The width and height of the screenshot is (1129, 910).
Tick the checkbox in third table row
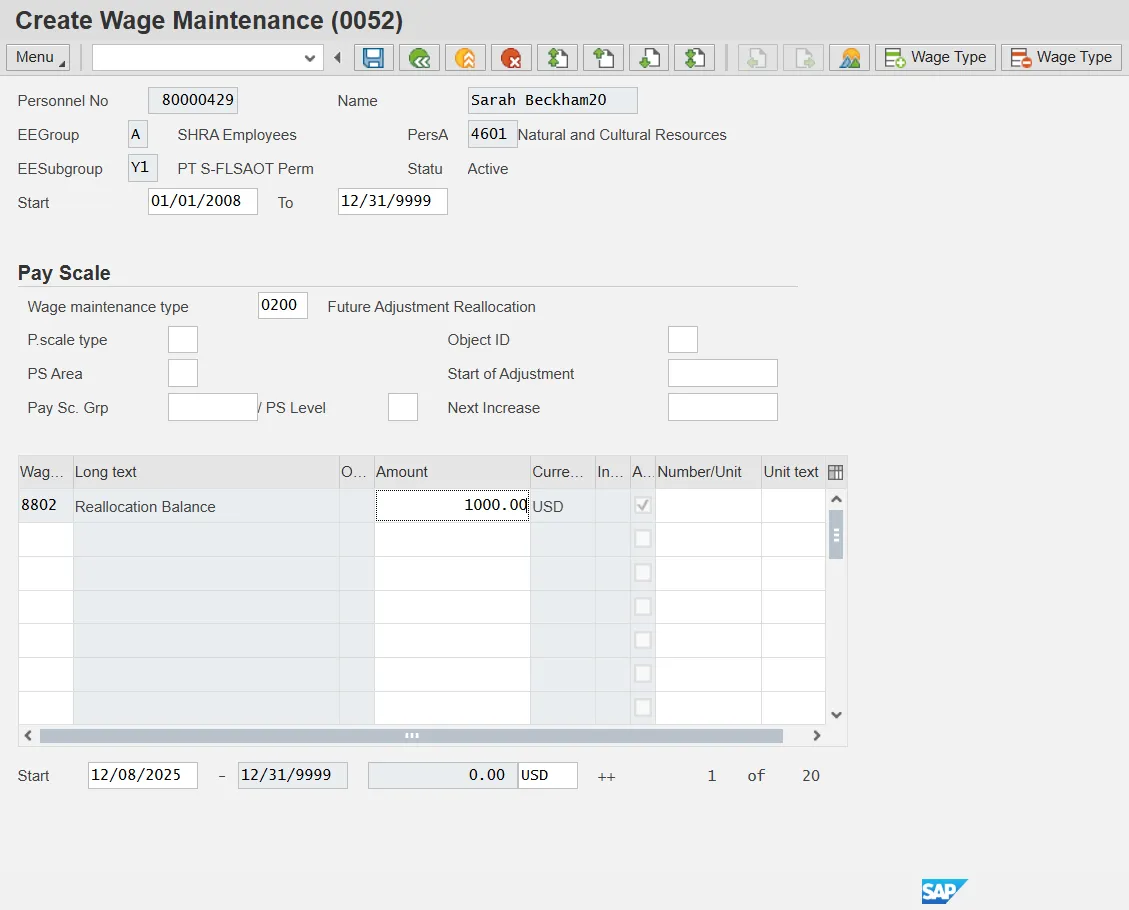click(643, 573)
